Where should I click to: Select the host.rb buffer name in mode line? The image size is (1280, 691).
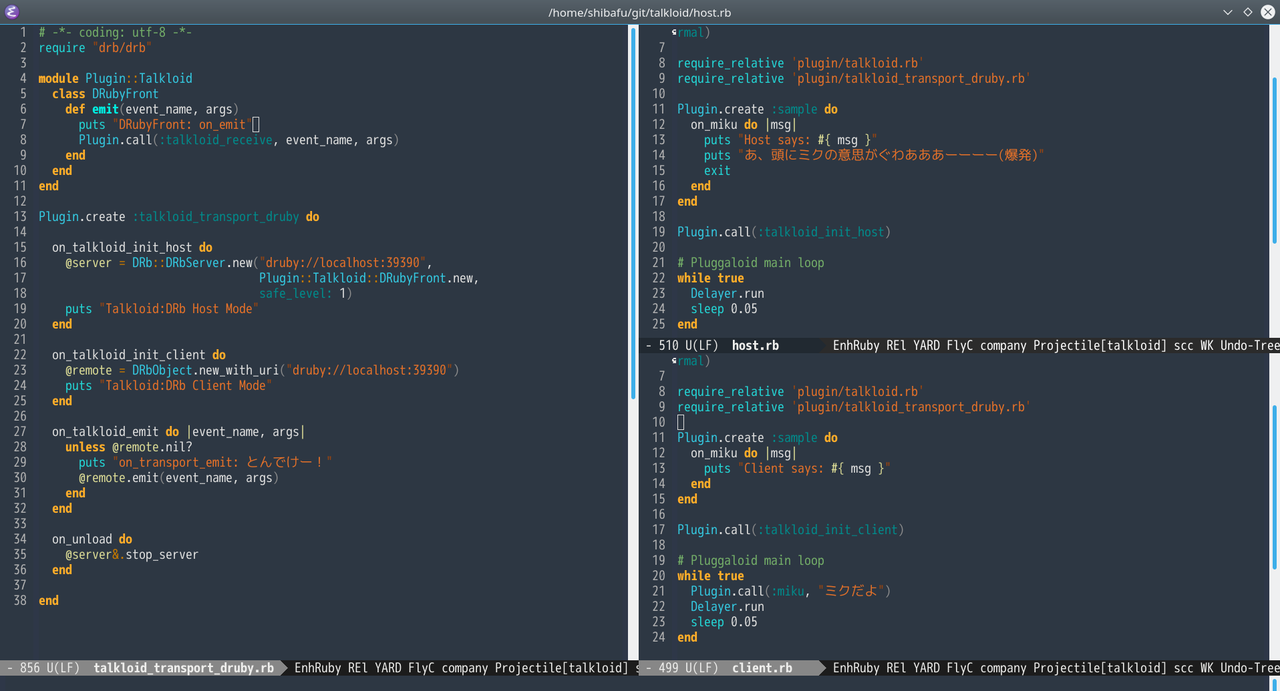click(x=755, y=346)
